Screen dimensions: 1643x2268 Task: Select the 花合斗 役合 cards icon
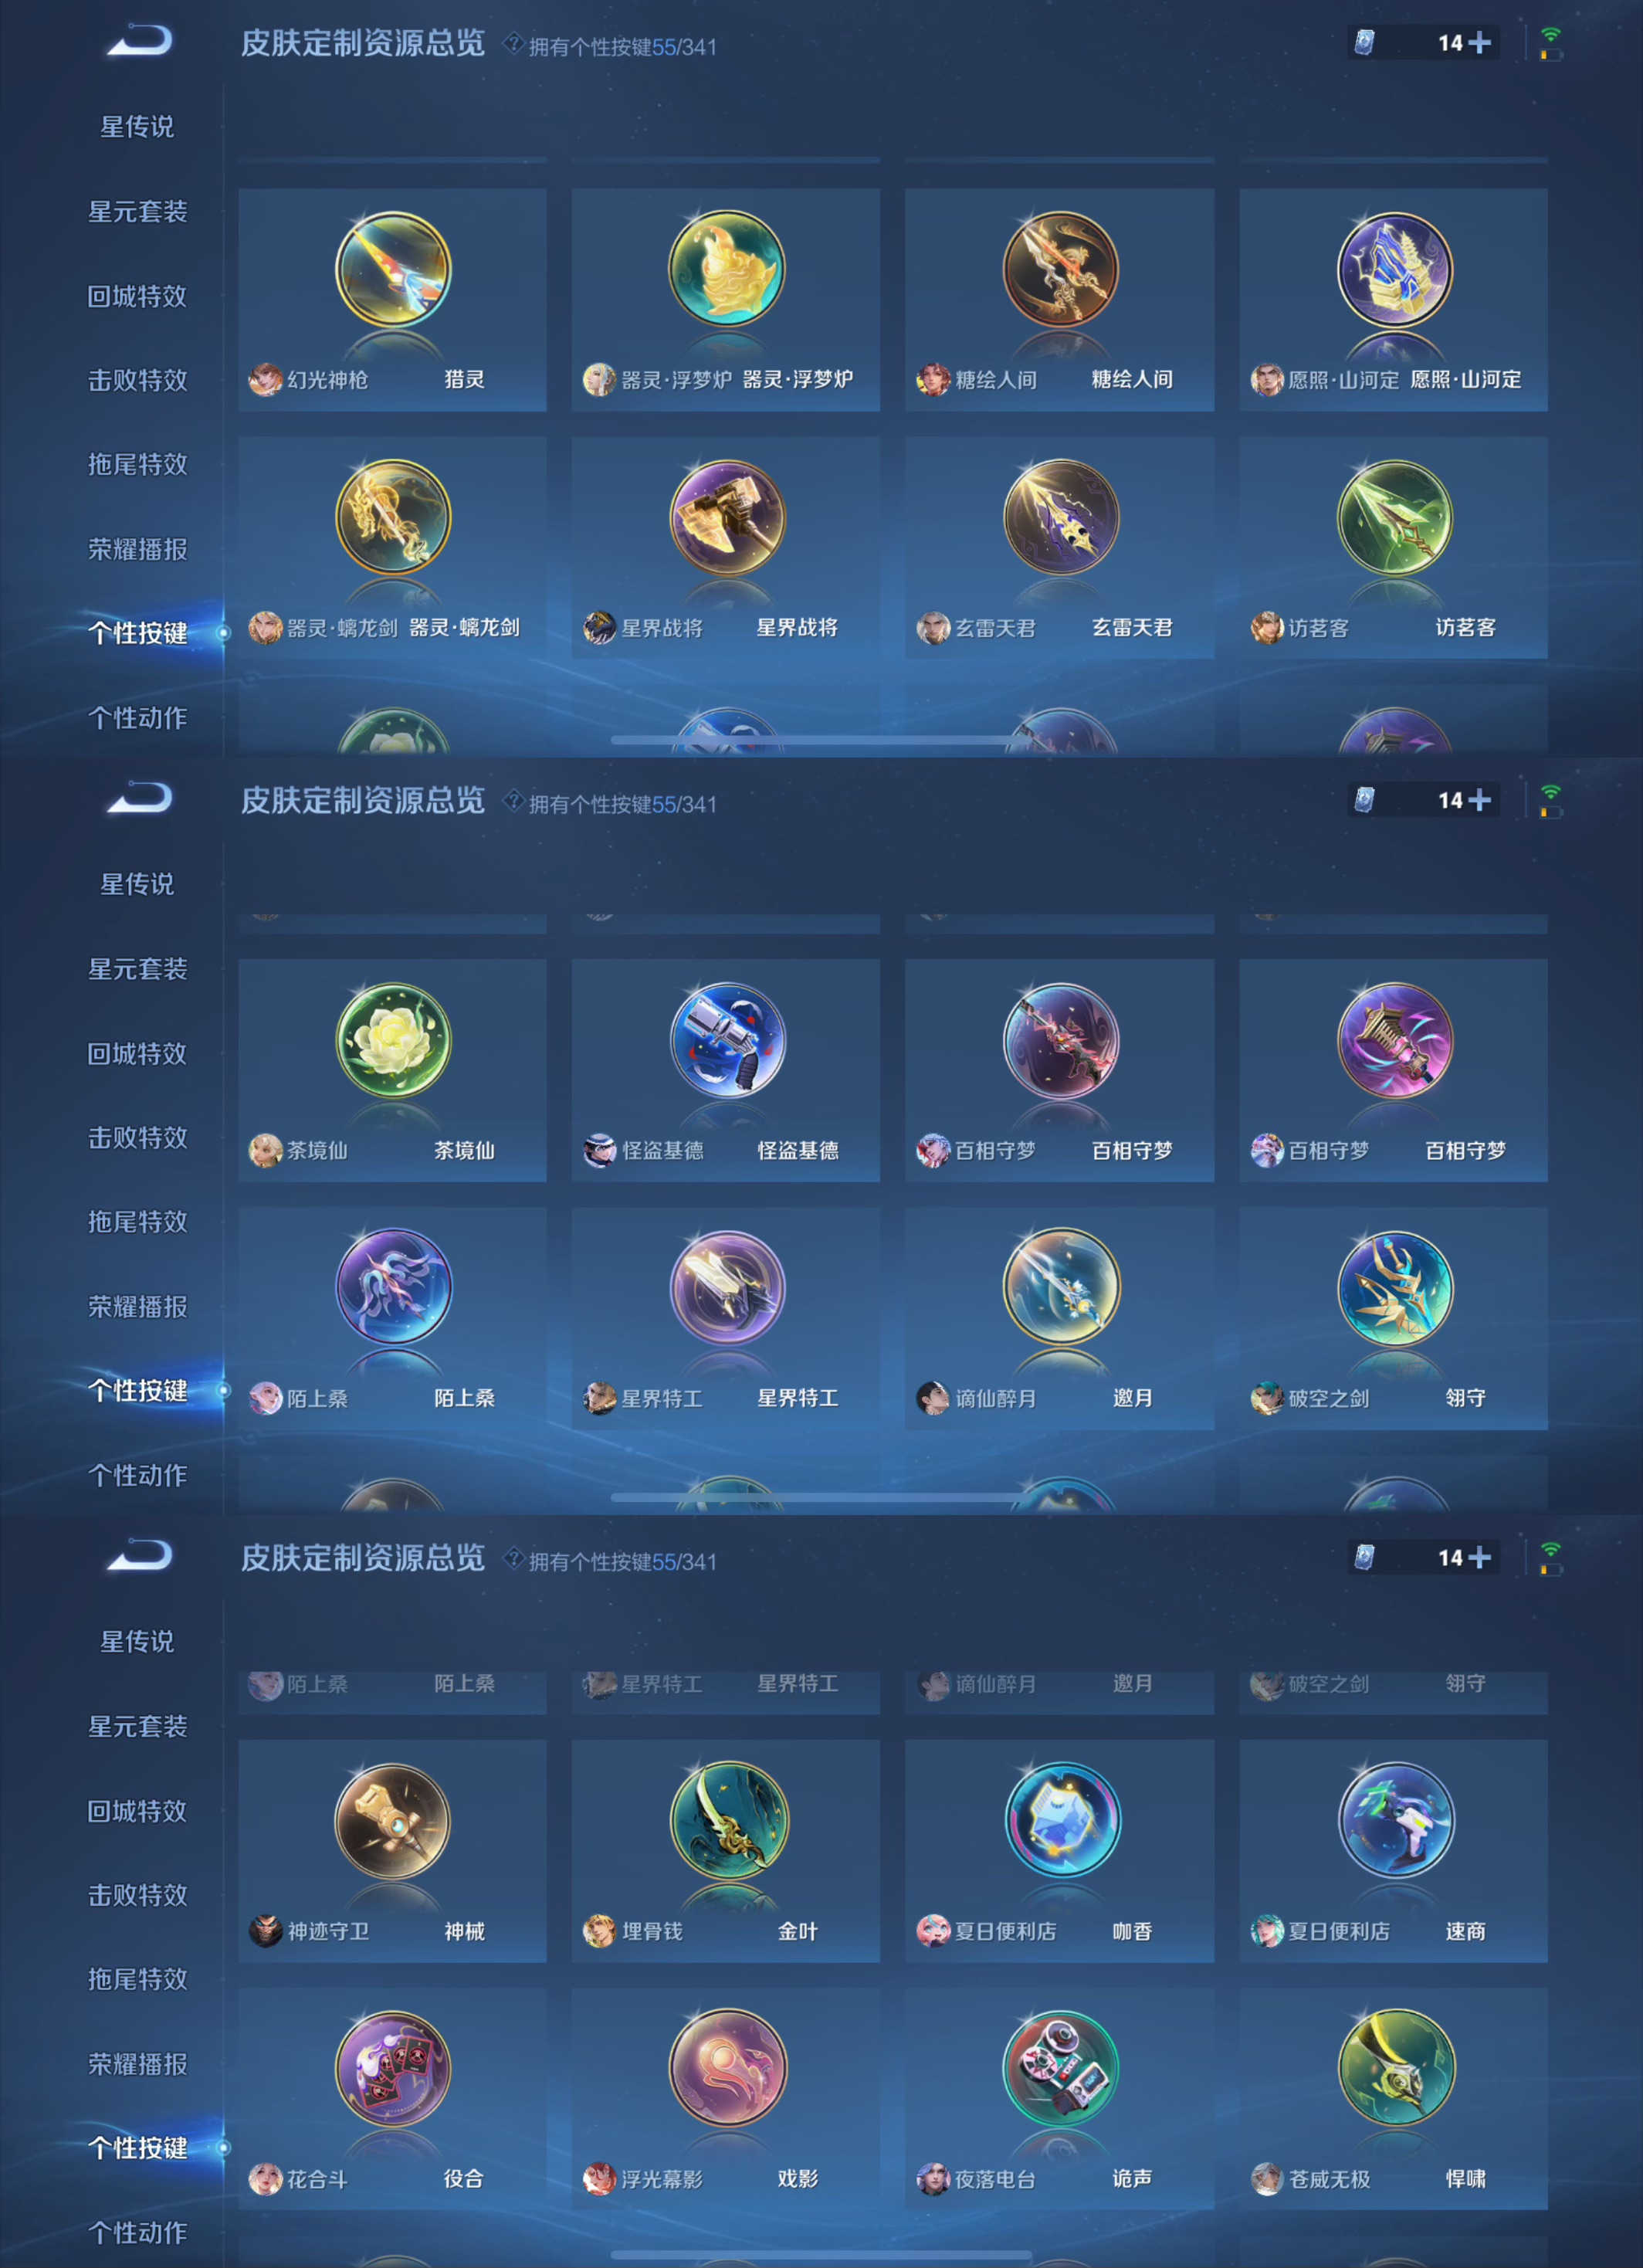point(393,2068)
